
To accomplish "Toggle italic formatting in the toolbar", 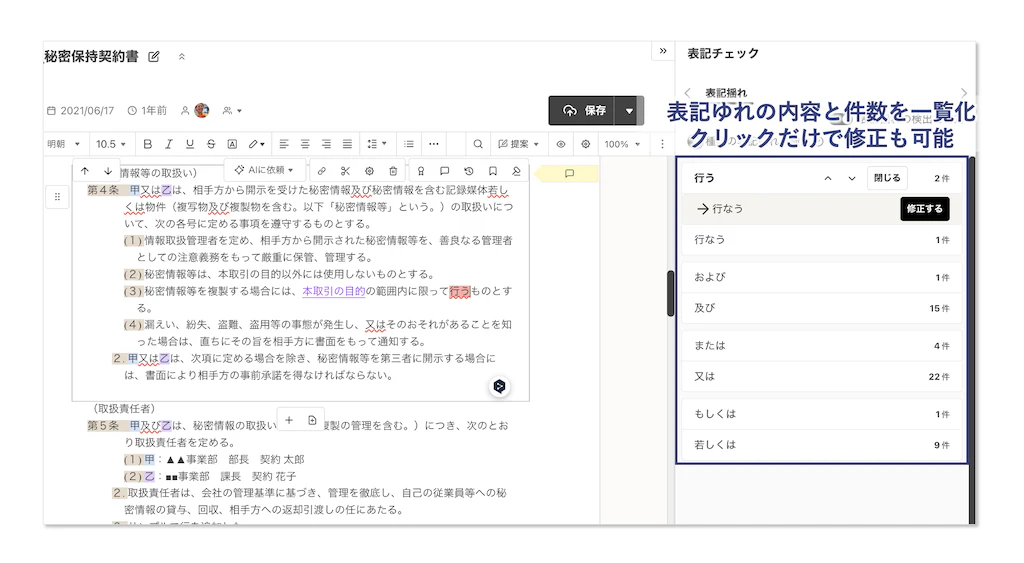I will coord(169,144).
